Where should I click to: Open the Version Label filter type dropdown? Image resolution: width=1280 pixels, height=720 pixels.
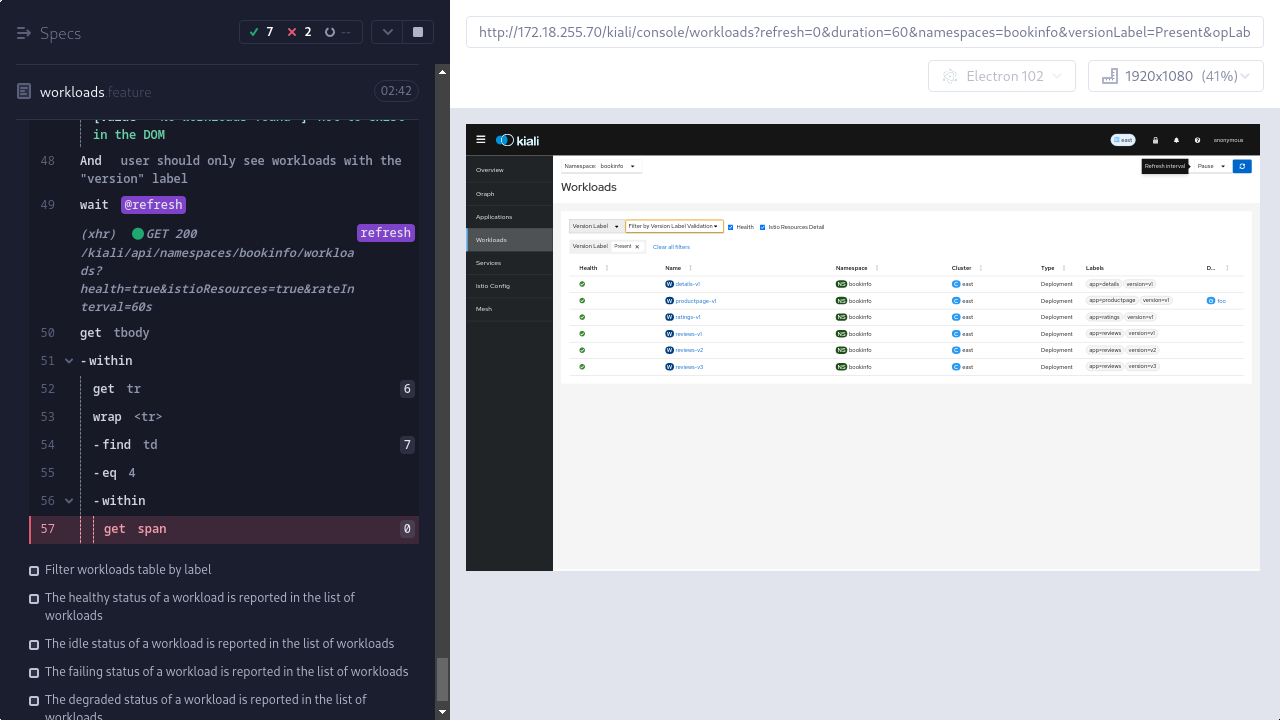596,226
